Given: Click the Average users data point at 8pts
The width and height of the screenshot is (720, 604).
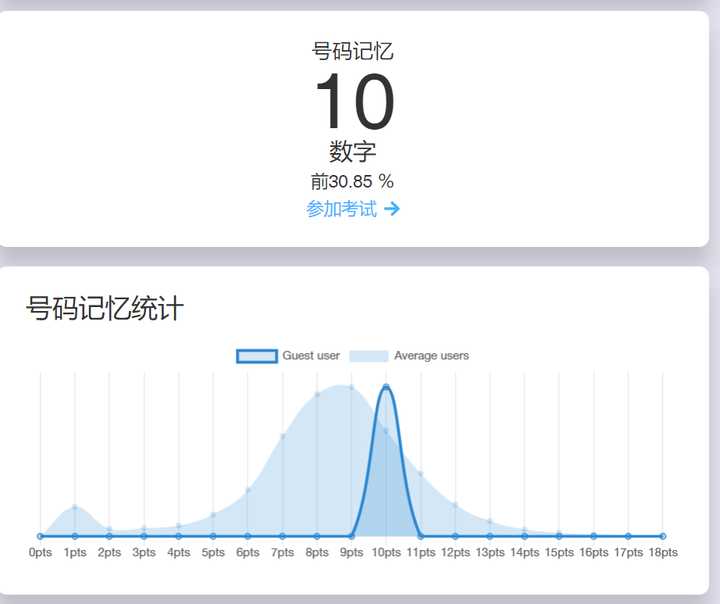Looking at the screenshot, I should pos(317,395).
